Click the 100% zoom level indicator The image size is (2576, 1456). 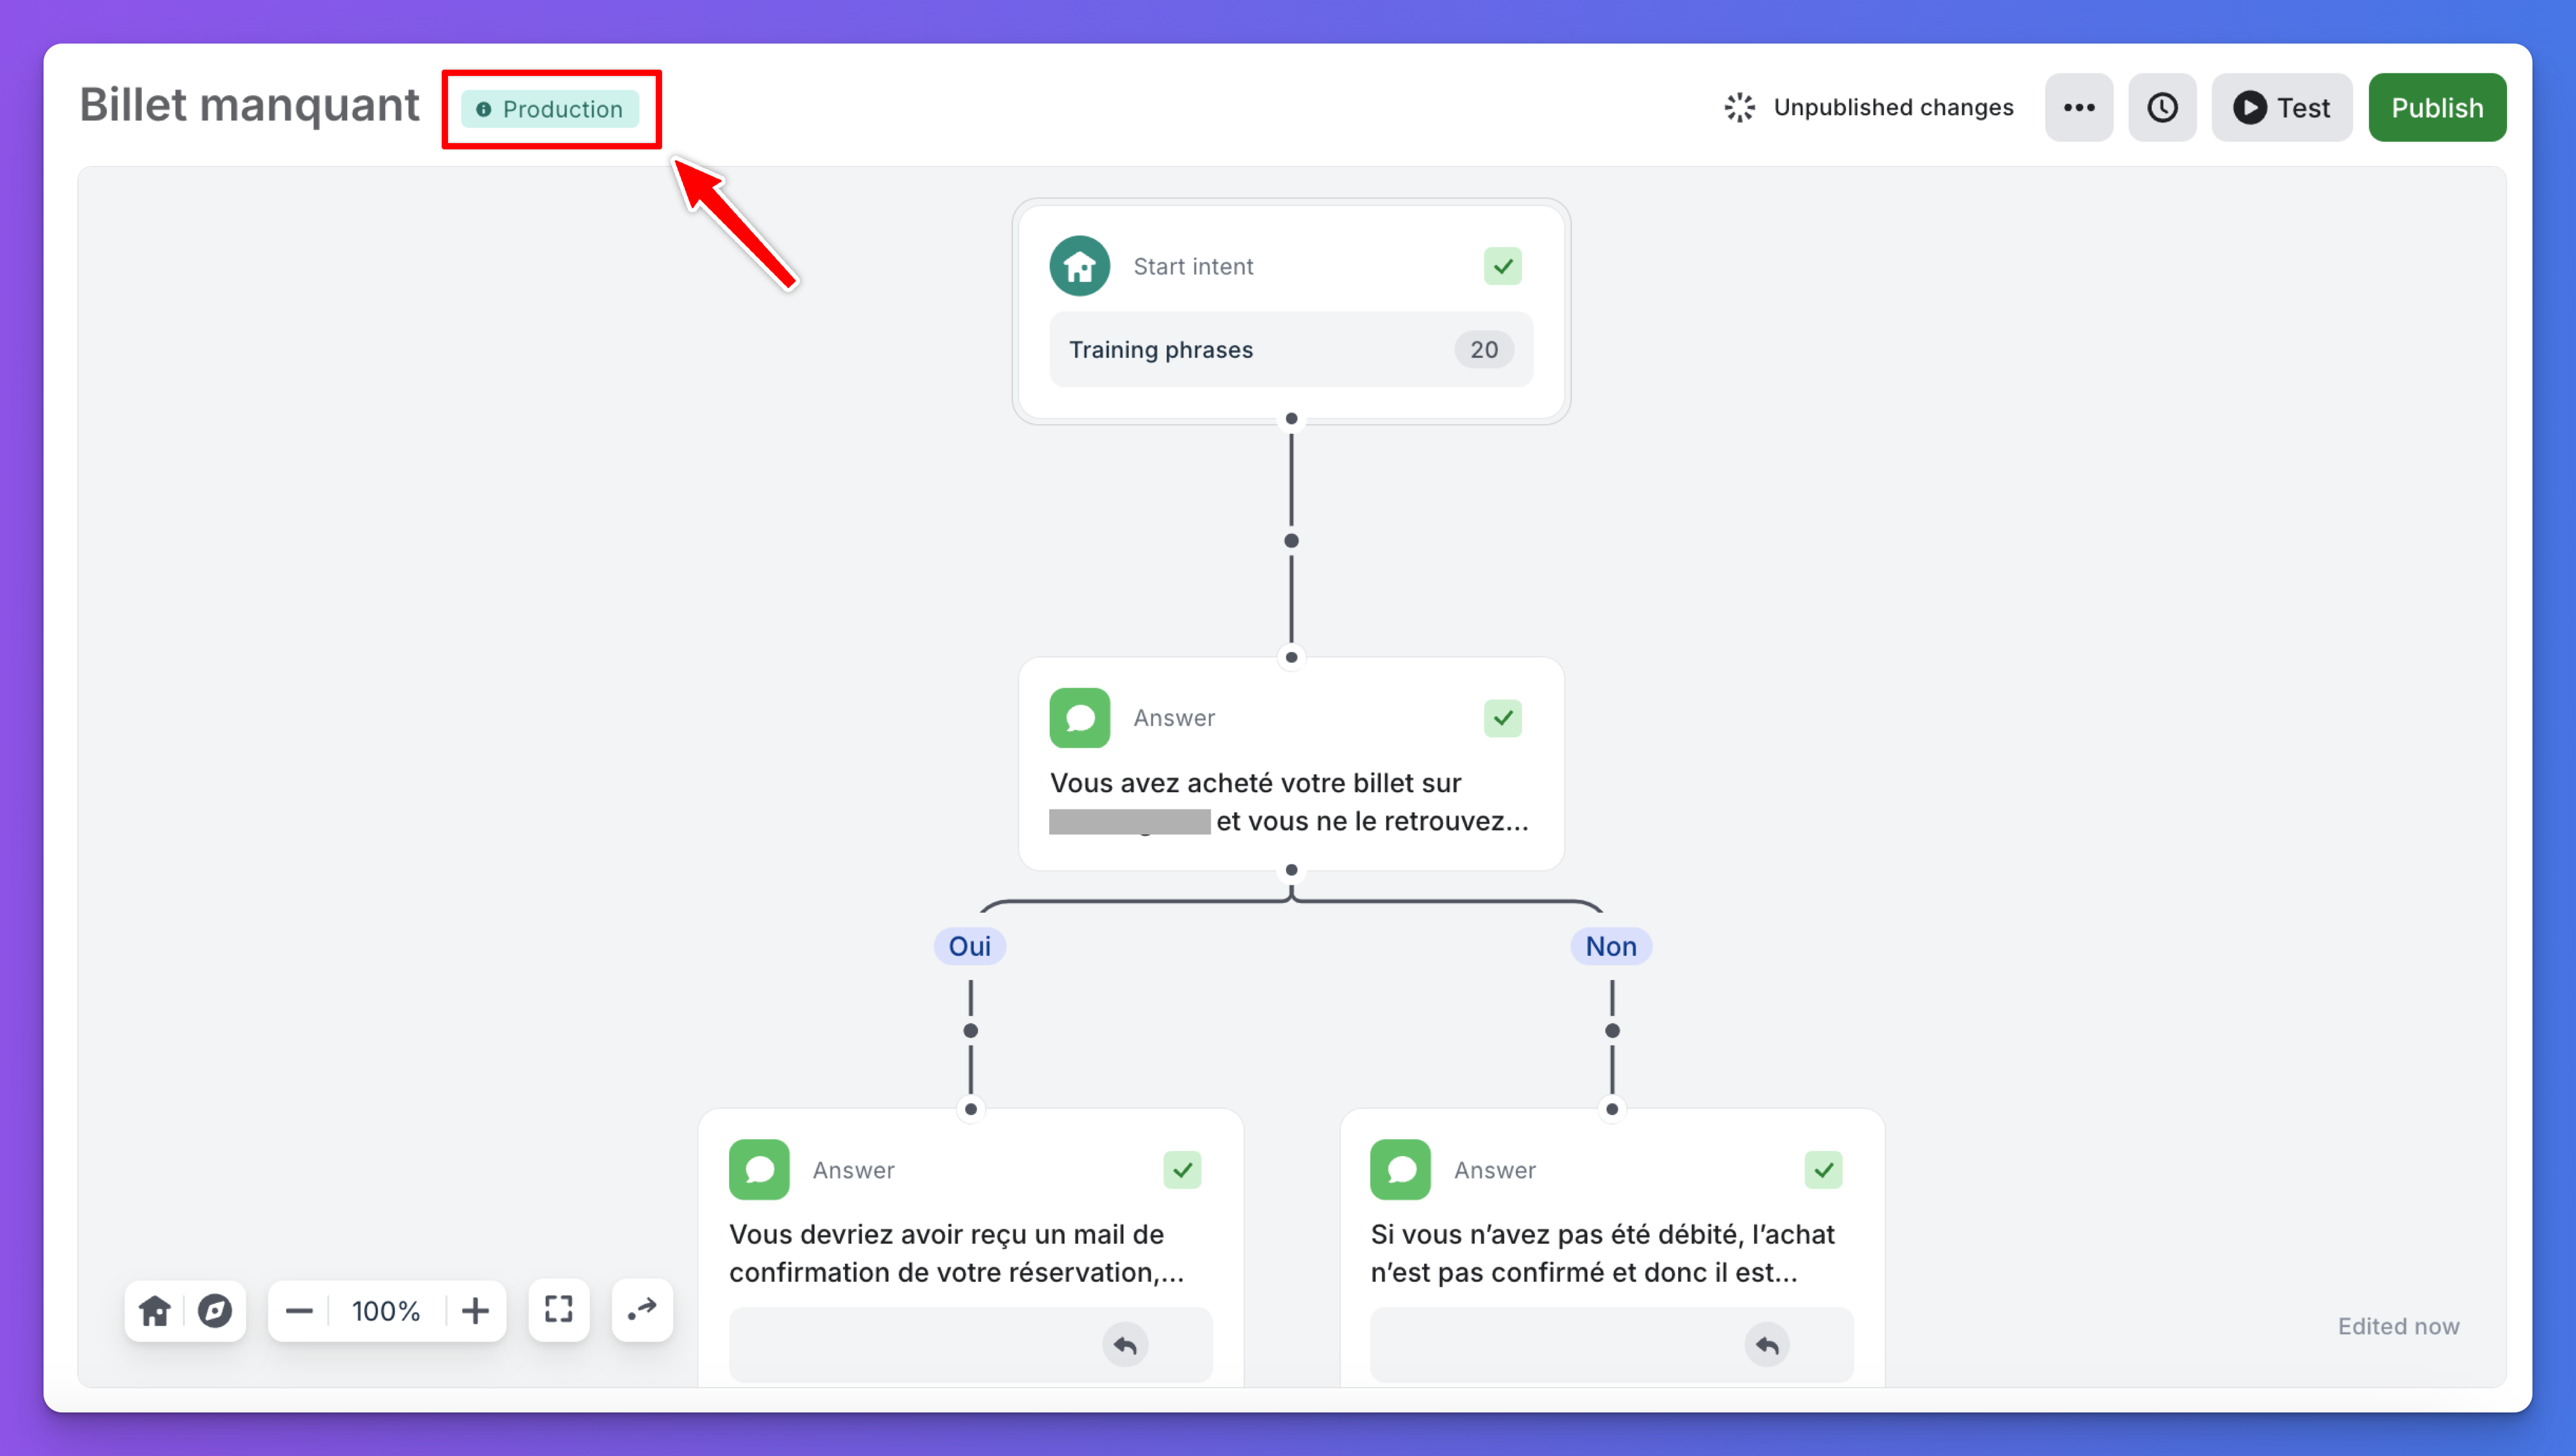click(386, 1310)
